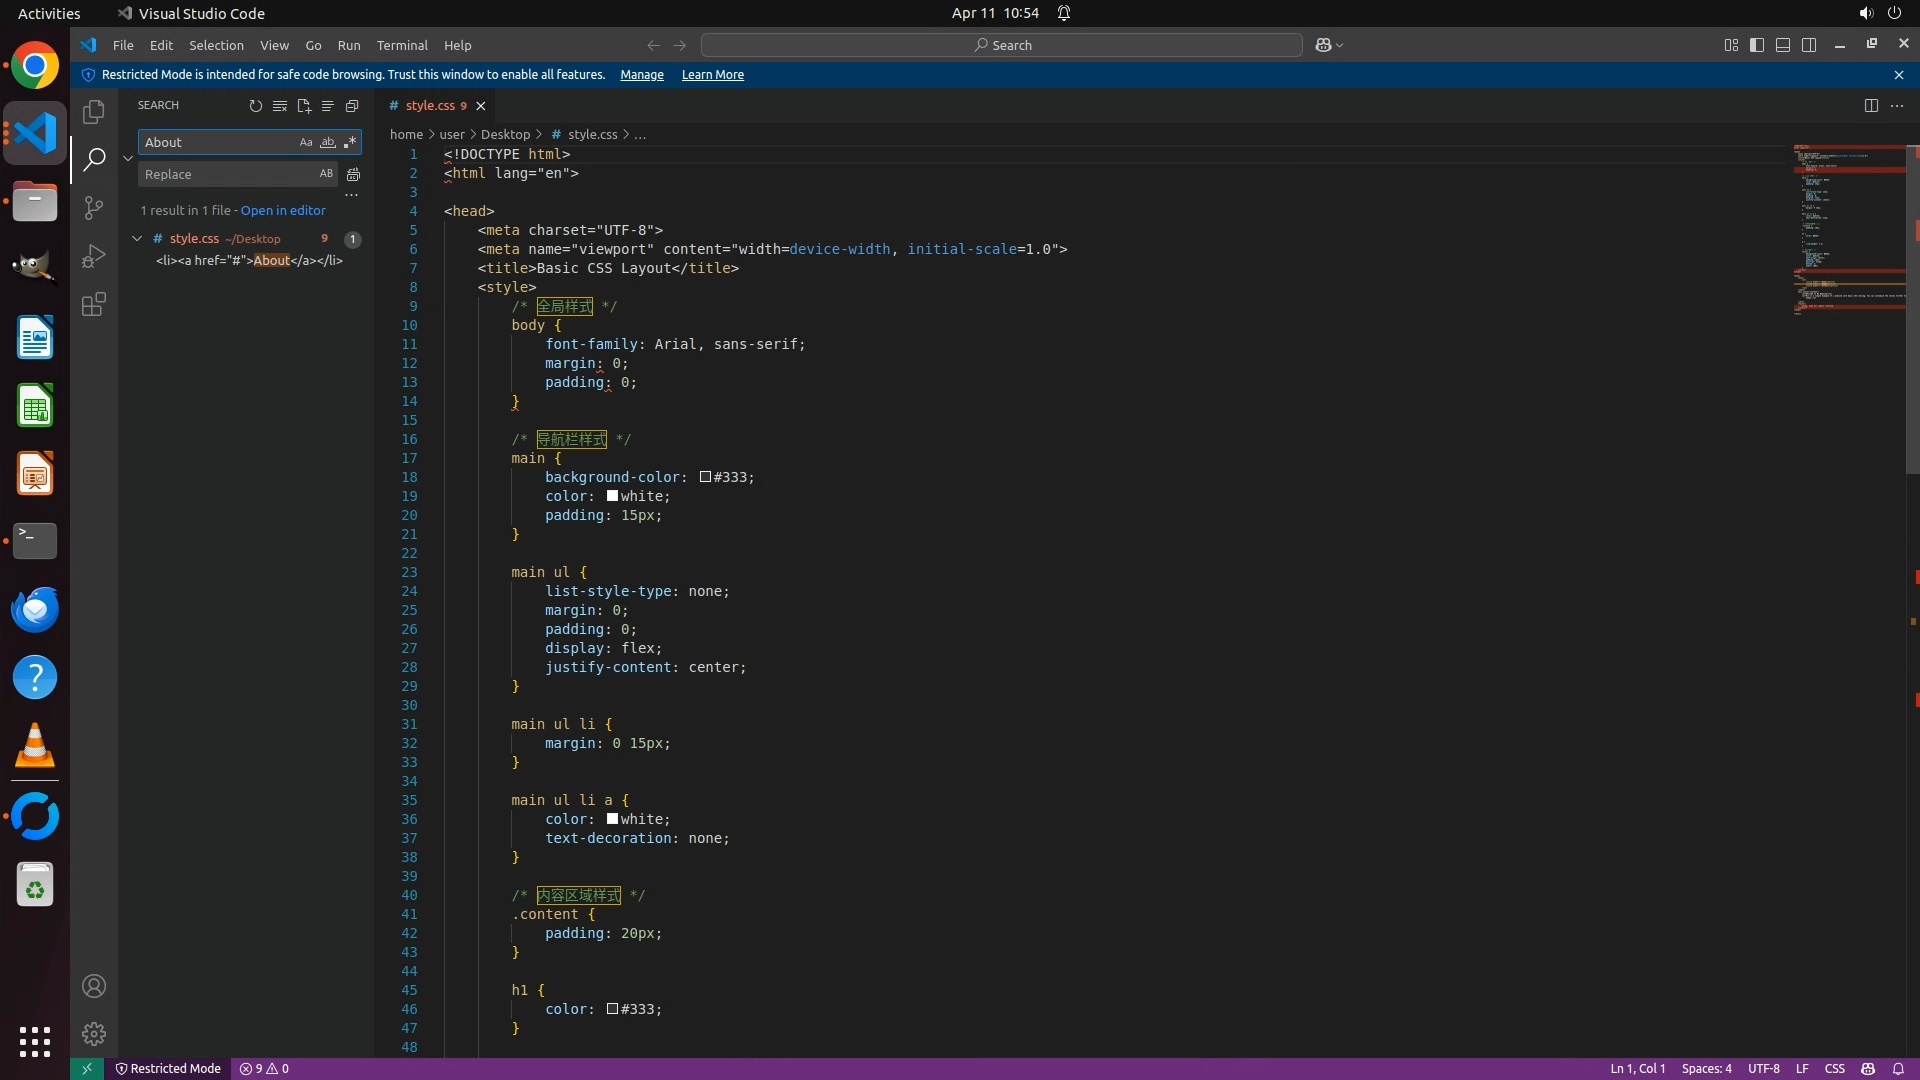Open new search editor
The height and width of the screenshot is (1080, 1920).
coord(304,106)
